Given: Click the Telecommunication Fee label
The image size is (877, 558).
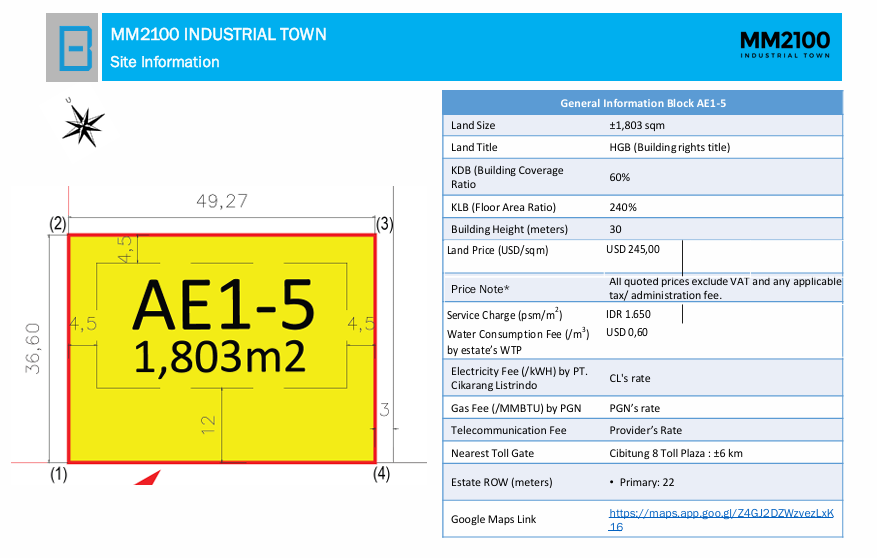Looking at the screenshot, I should (x=508, y=431).
